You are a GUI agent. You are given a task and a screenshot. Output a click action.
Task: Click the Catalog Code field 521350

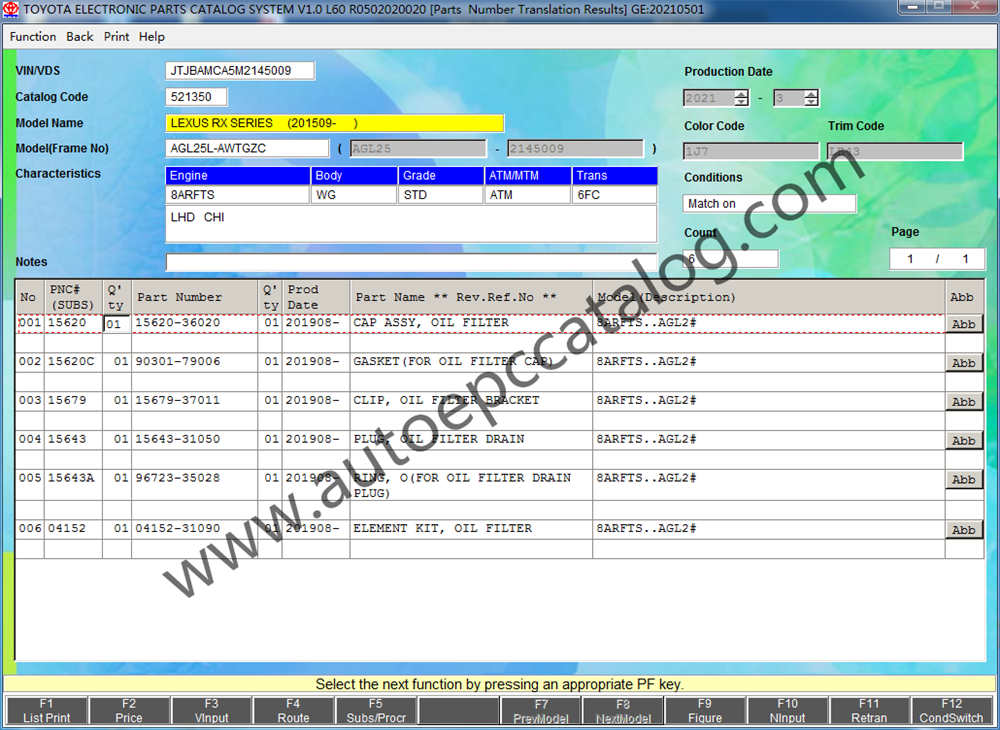point(196,97)
